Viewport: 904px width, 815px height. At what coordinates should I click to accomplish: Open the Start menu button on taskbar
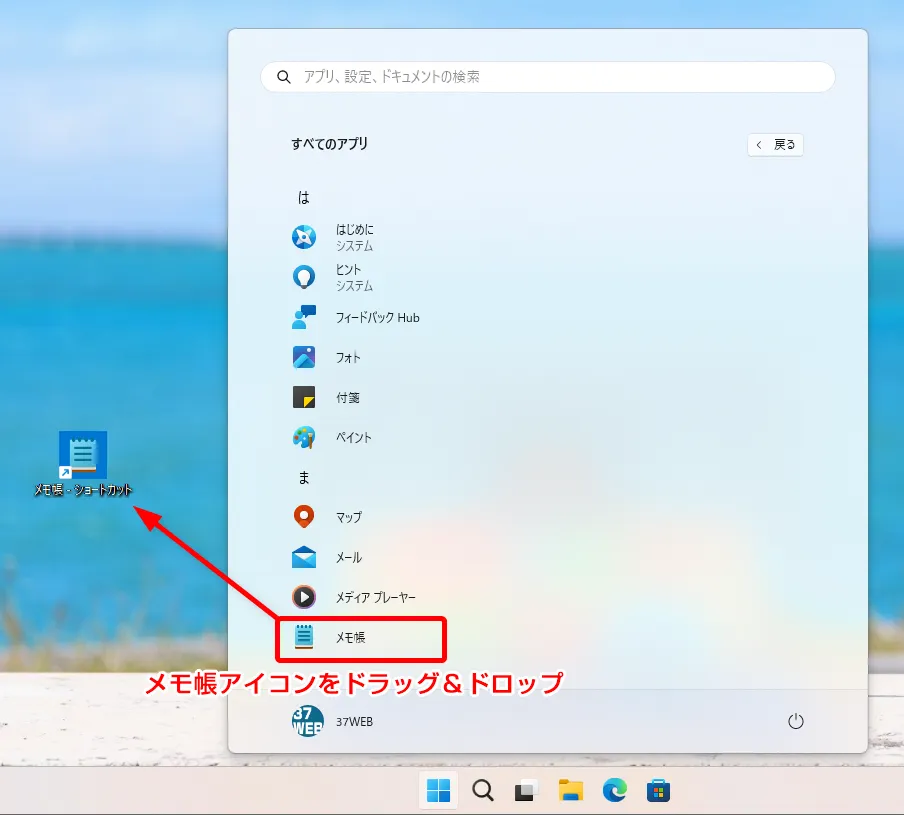439,791
